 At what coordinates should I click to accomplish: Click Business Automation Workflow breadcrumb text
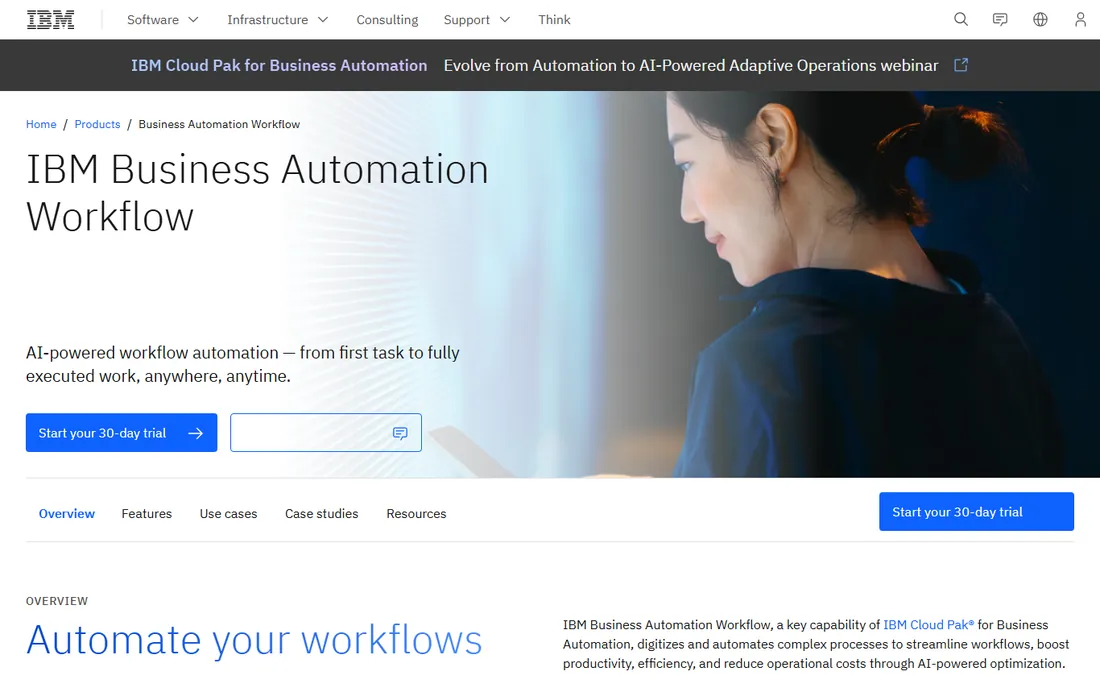[x=219, y=124]
